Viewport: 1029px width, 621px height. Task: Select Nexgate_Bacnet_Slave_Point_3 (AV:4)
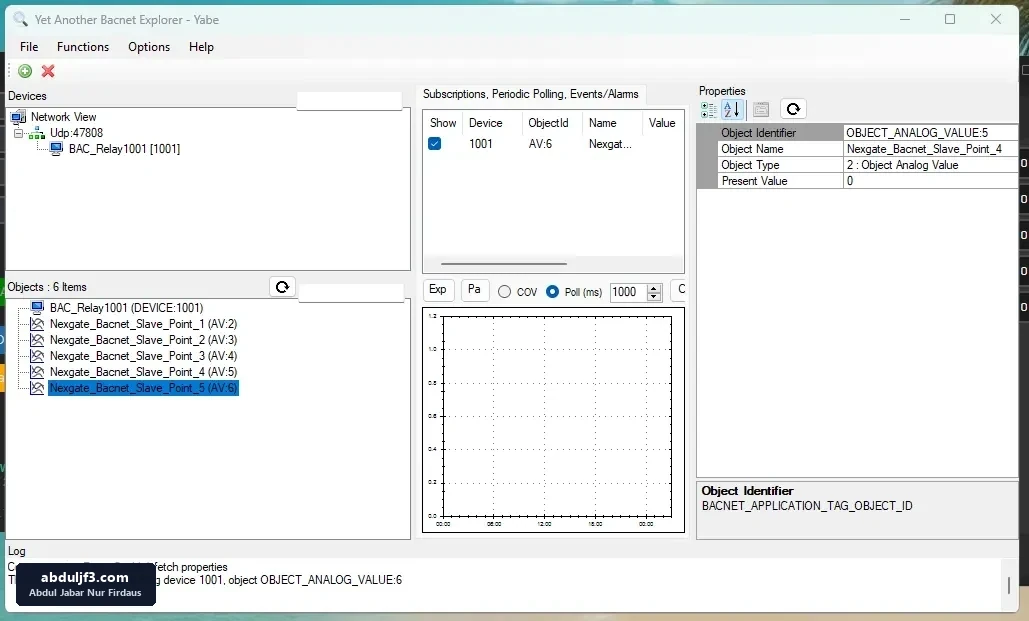click(143, 356)
